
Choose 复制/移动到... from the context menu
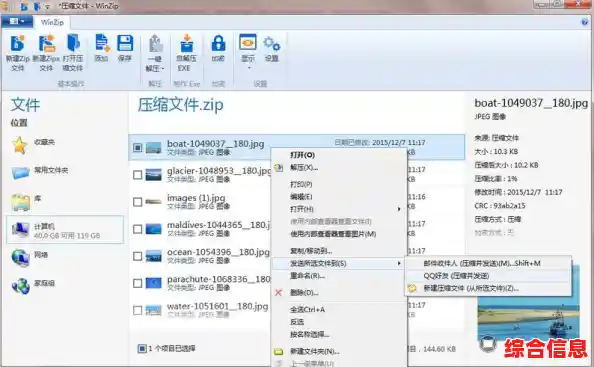[311, 251]
